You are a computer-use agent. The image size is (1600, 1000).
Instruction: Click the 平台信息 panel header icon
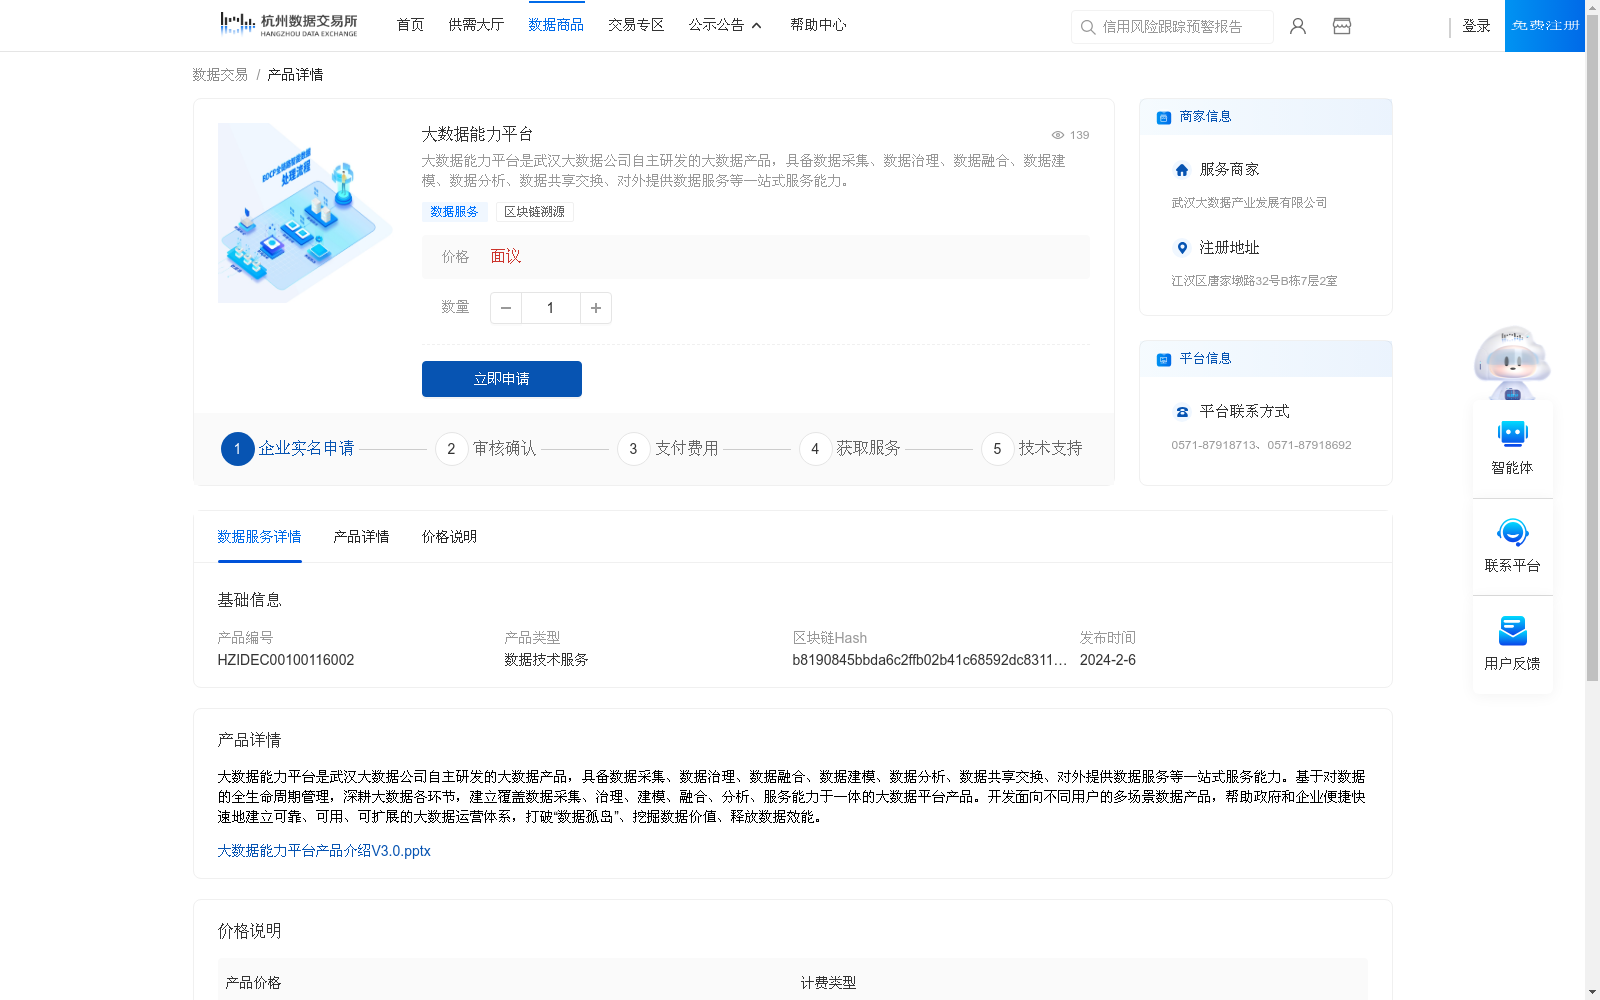click(1164, 359)
